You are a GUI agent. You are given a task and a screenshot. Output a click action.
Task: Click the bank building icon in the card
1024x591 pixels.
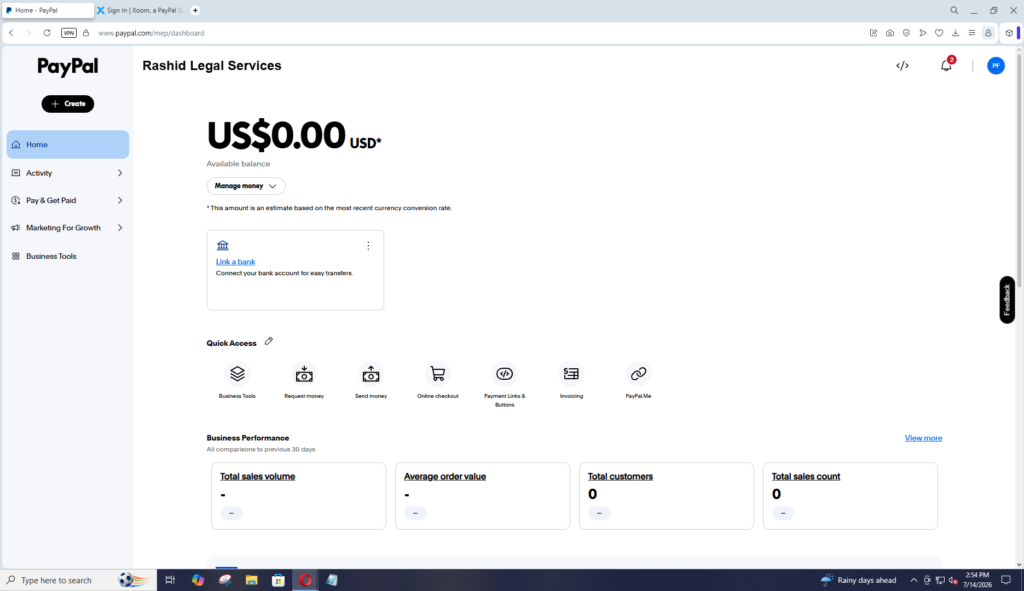(223, 246)
